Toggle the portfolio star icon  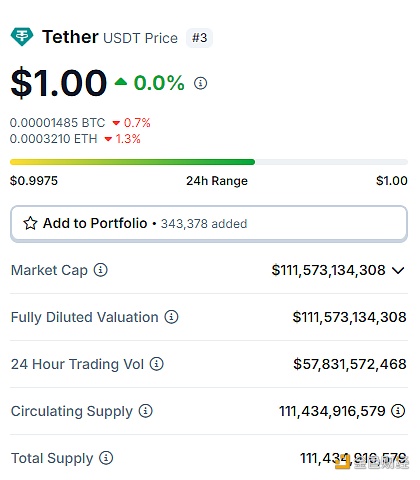point(30,223)
